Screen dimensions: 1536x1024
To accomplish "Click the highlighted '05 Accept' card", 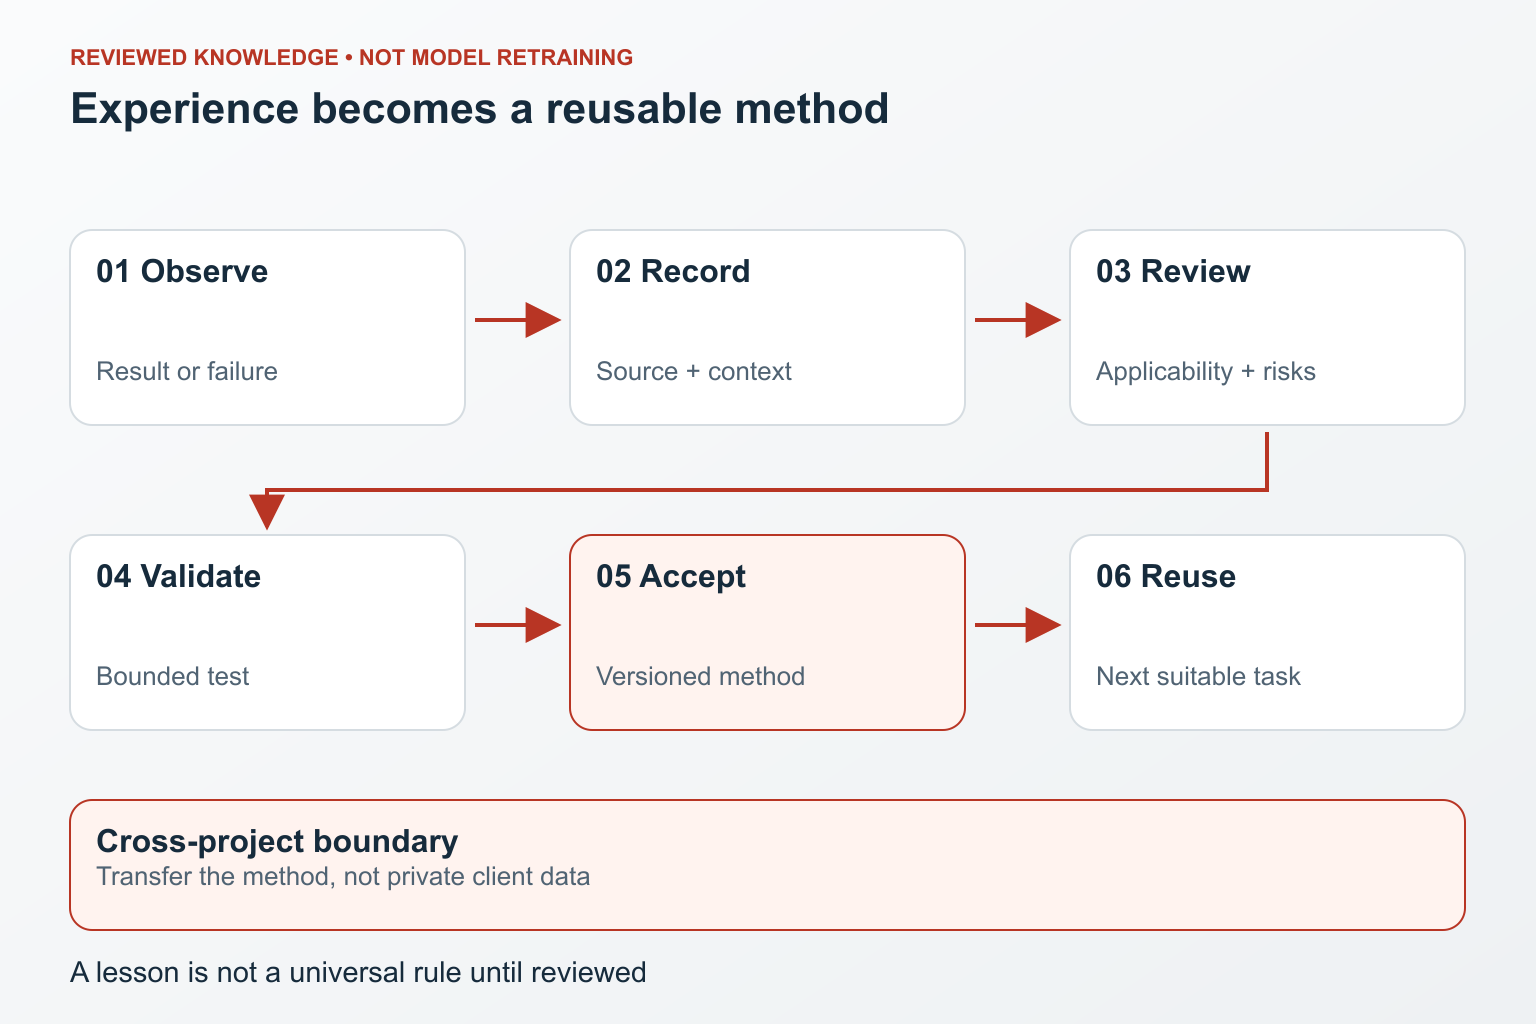I will 767,633.
